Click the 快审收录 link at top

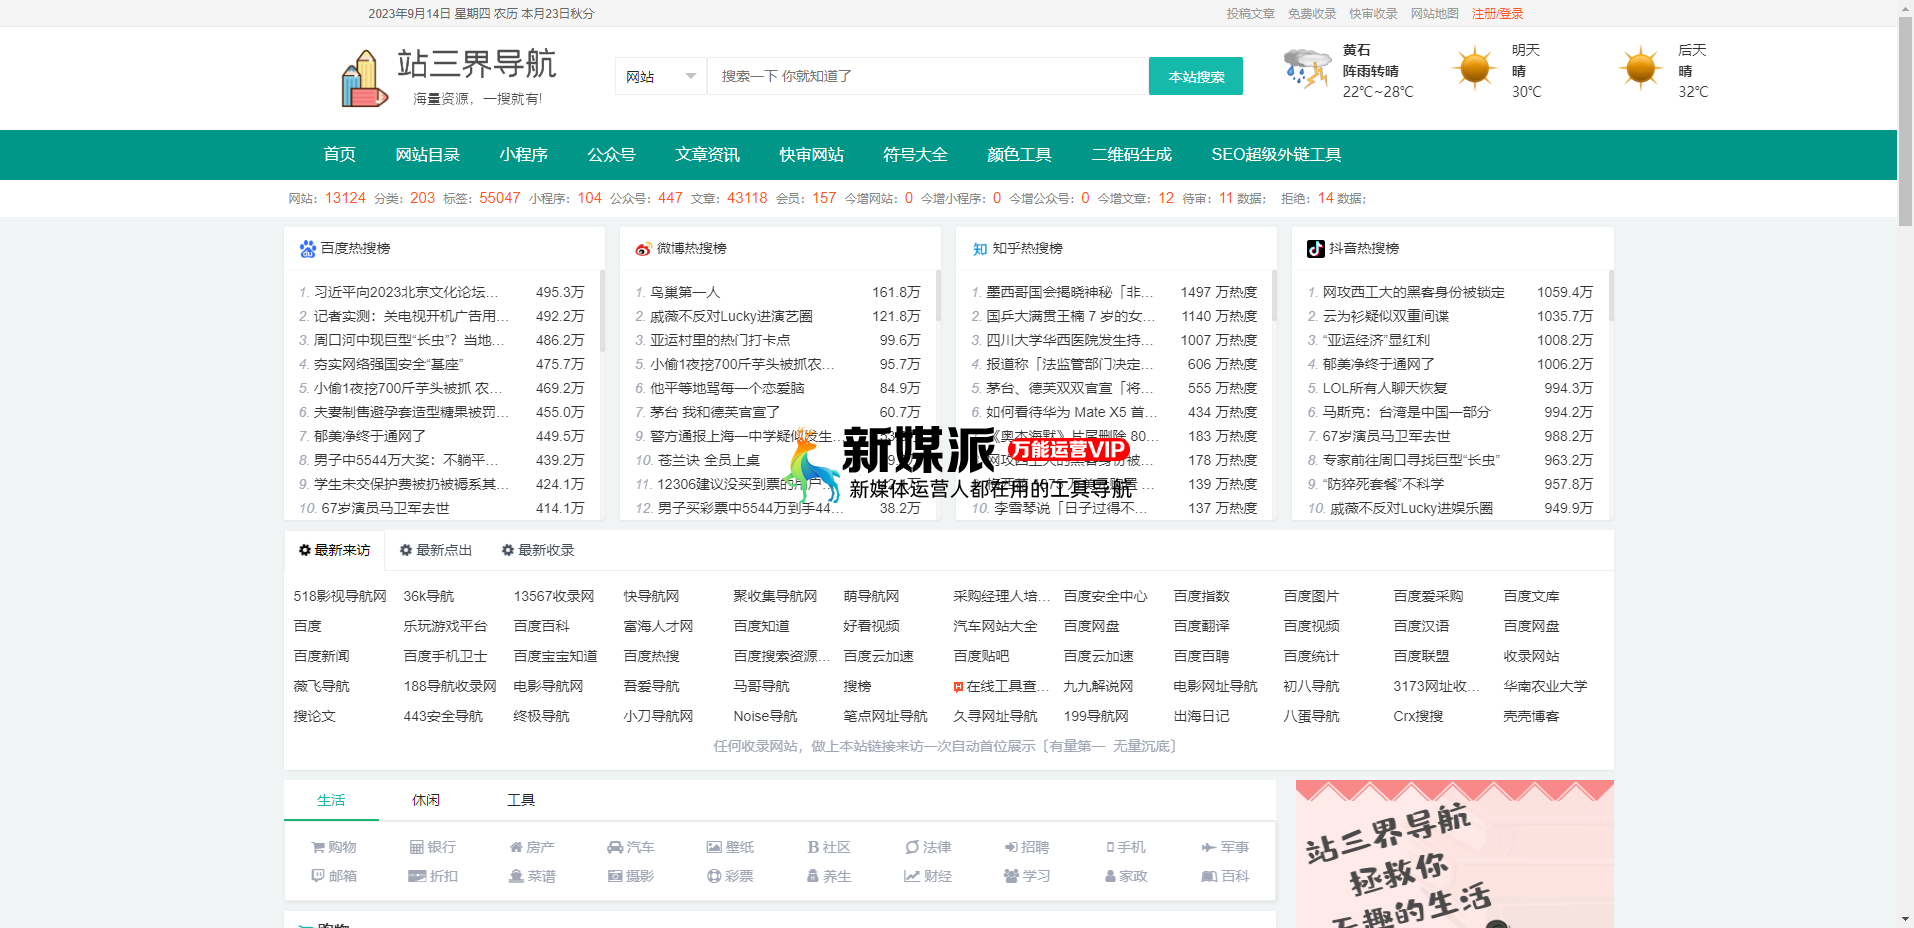point(1373,14)
